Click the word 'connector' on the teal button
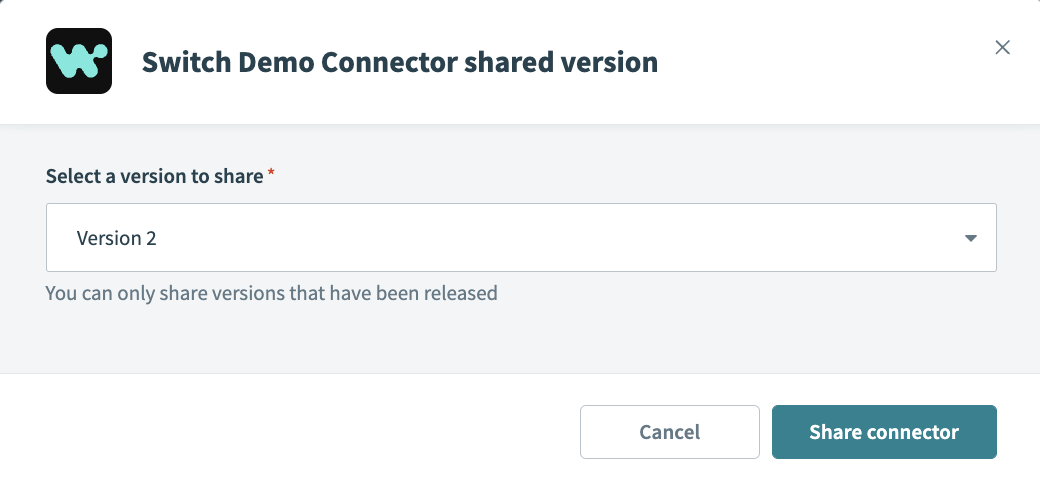1040x482 pixels. click(912, 432)
